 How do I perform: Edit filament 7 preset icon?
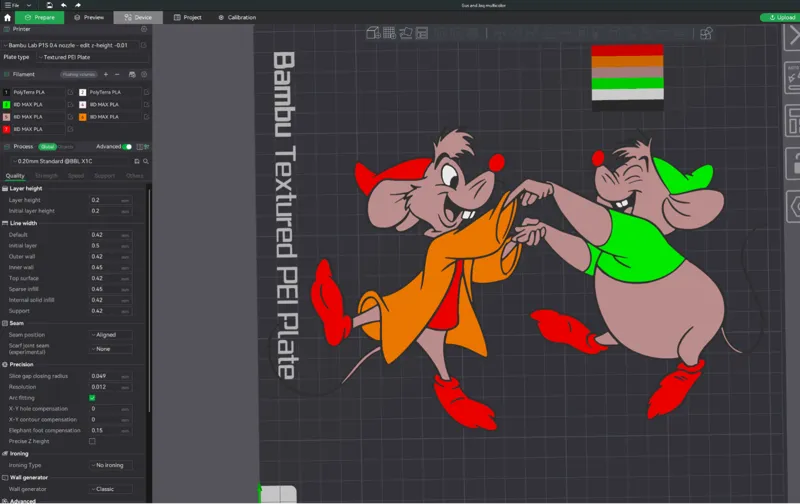coord(70,129)
